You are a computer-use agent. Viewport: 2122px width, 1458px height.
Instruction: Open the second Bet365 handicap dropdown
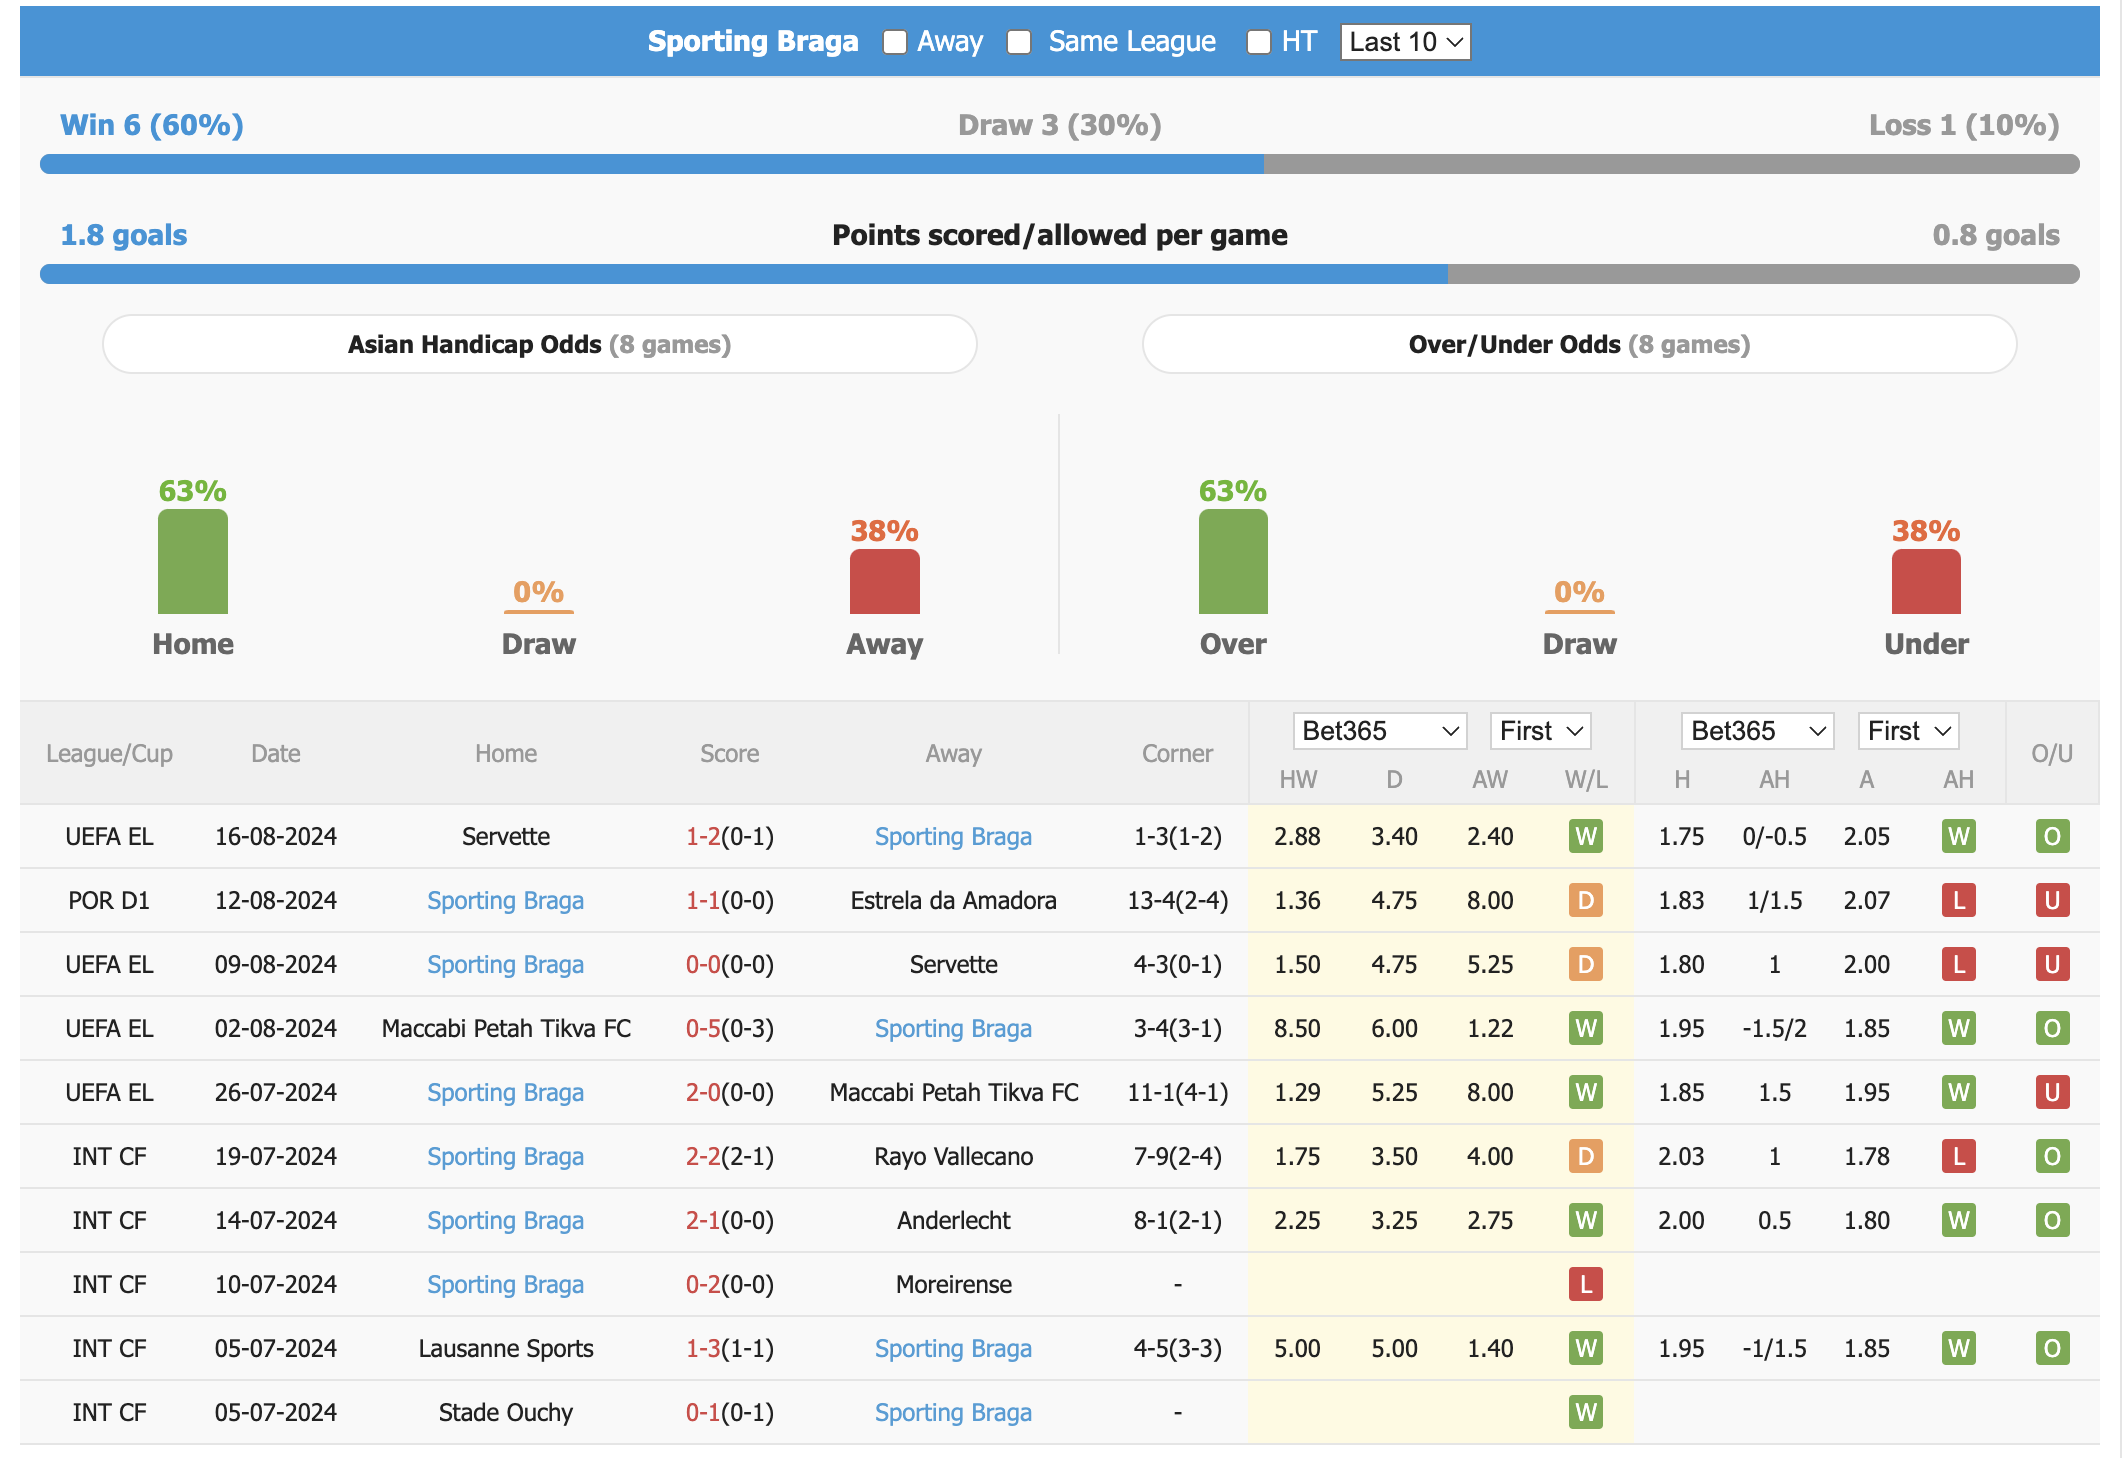1757,731
